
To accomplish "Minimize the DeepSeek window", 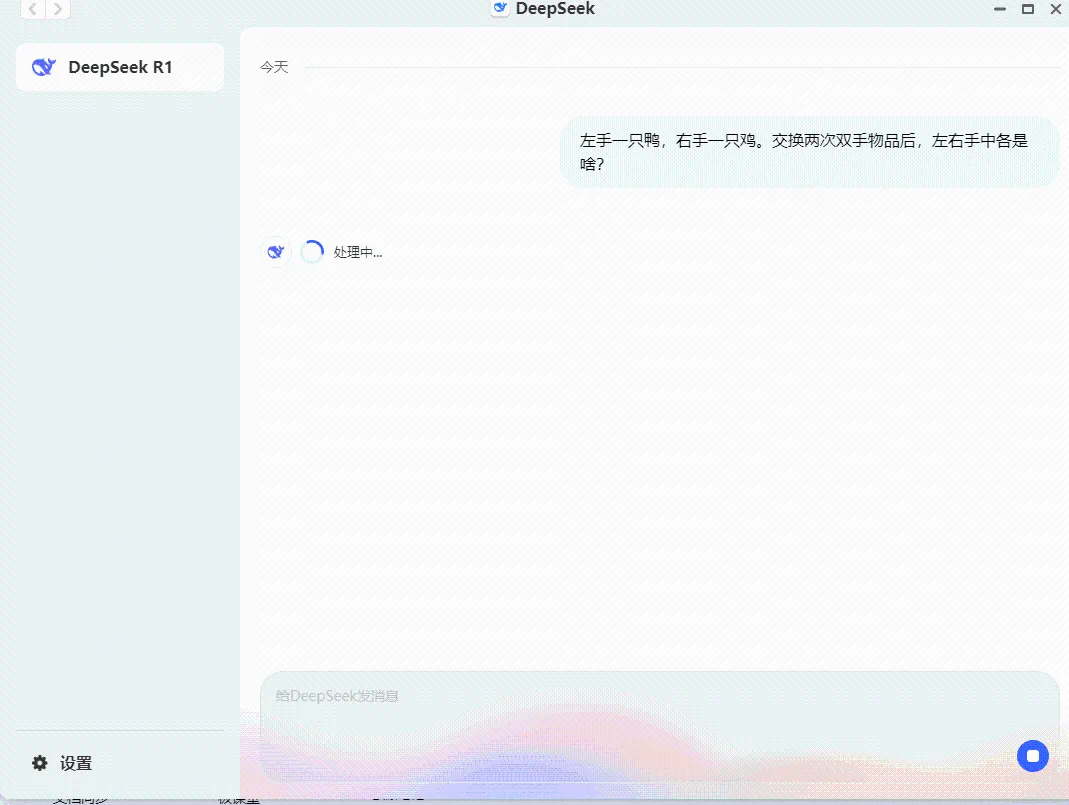I will click(999, 9).
